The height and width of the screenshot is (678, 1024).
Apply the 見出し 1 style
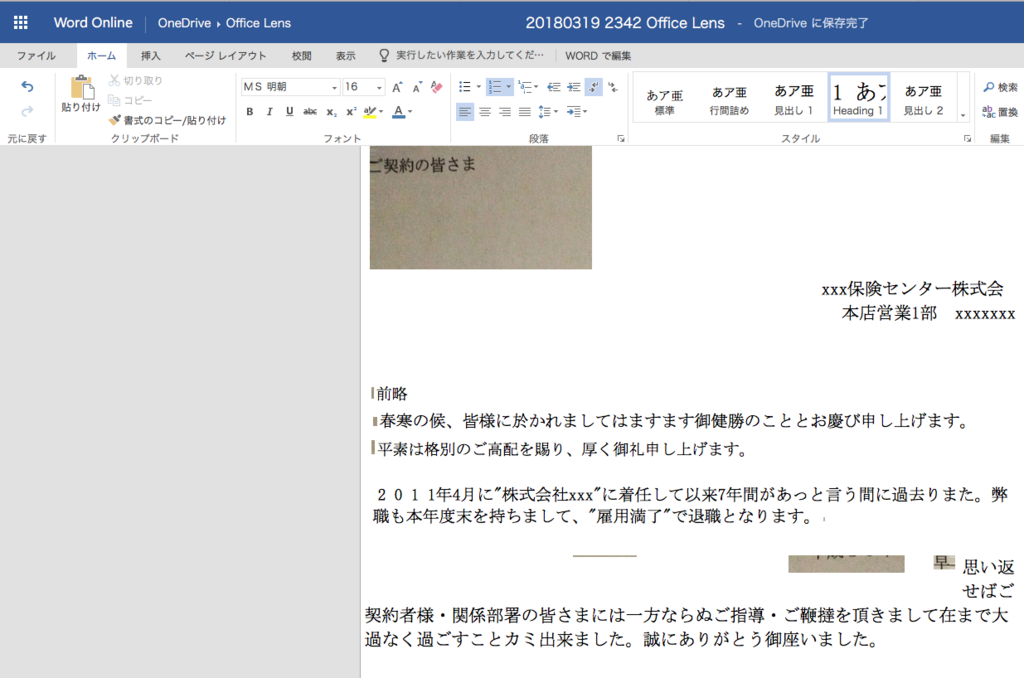[794, 98]
